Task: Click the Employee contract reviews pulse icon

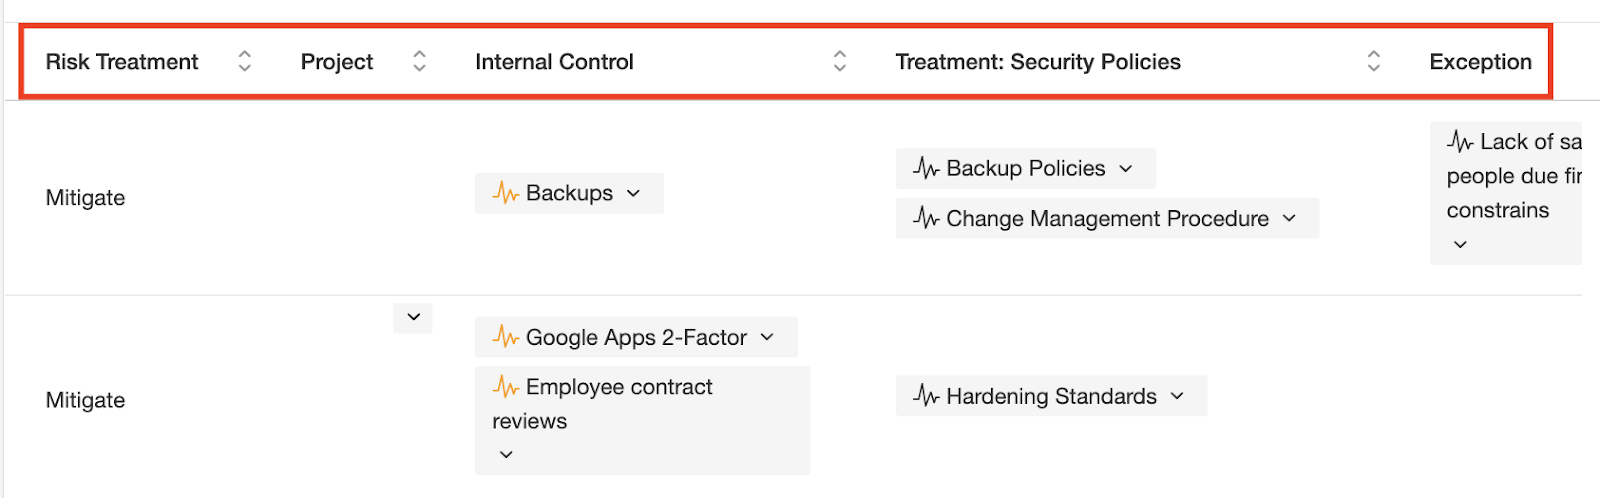Action: (x=505, y=387)
